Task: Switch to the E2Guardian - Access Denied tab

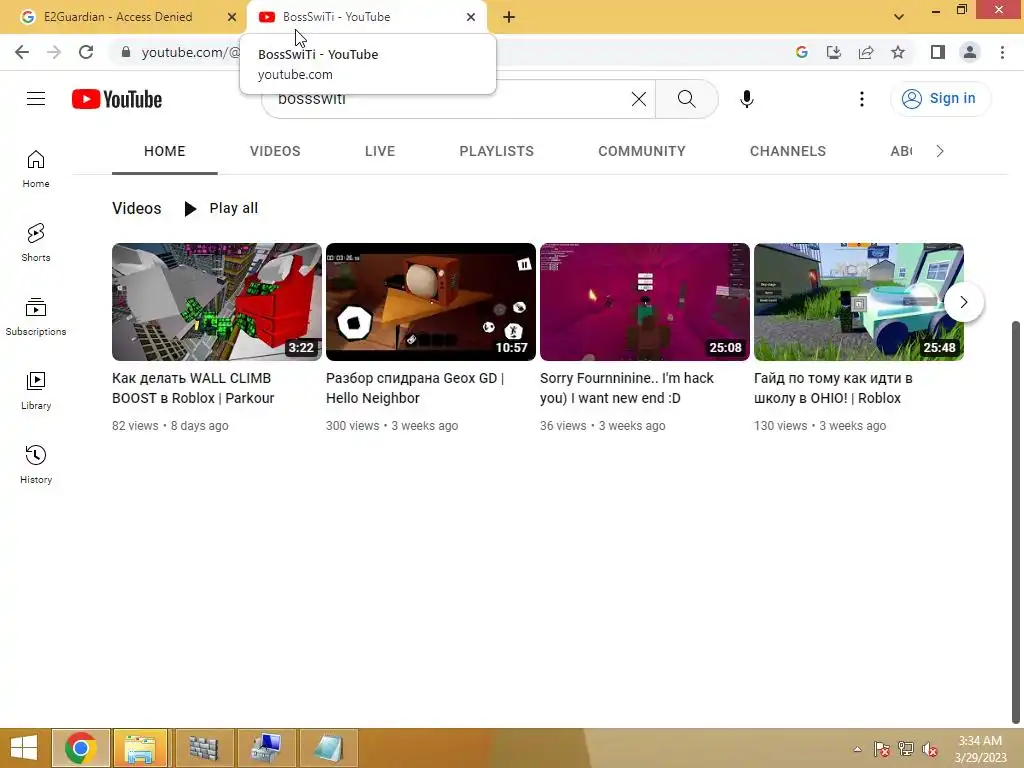Action: [x=118, y=17]
